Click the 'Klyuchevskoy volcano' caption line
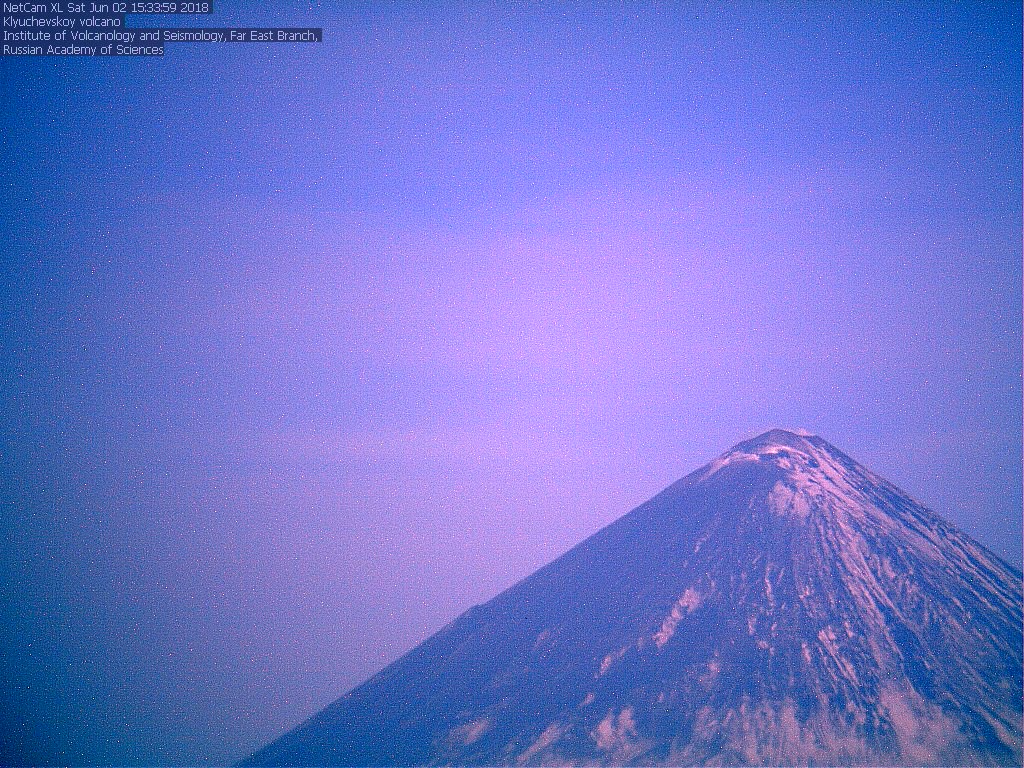 click(62, 22)
